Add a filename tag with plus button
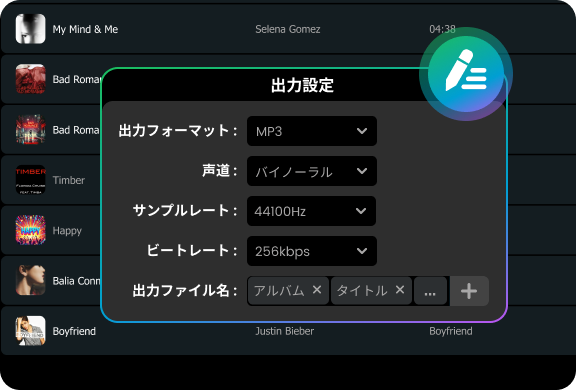Screen dimensions: 576x390 pyautogui.click(x=469, y=291)
